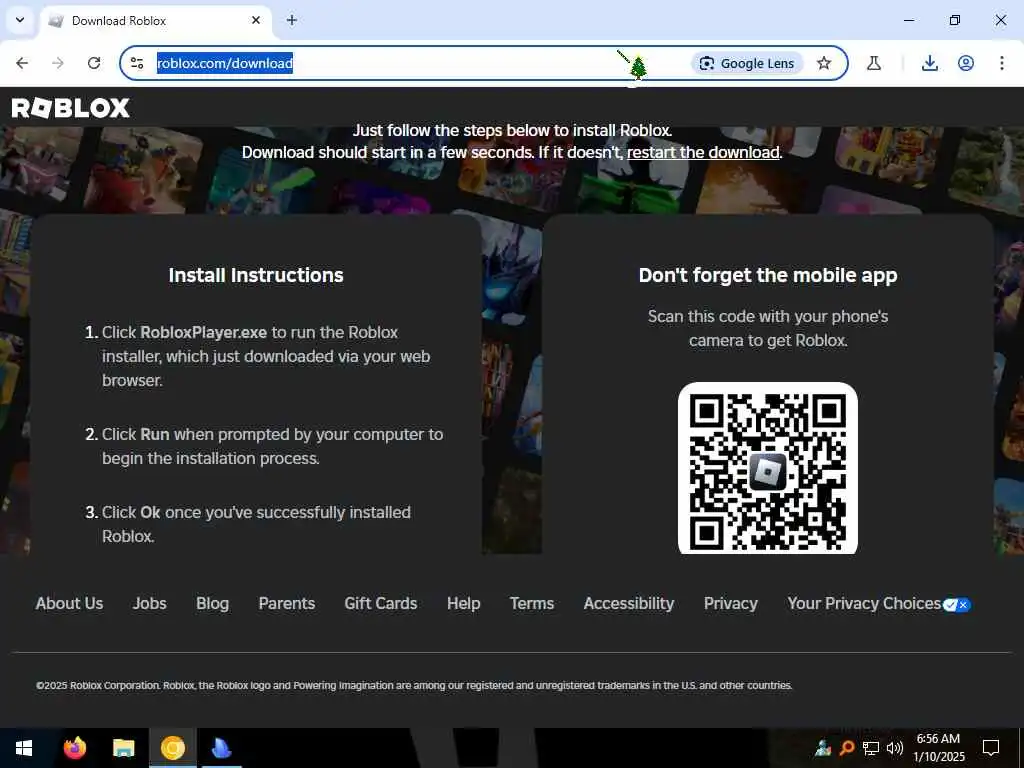Show Chrome downloads
Image resolution: width=1024 pixels, height=768 pixels.
(x=930, y=63)
